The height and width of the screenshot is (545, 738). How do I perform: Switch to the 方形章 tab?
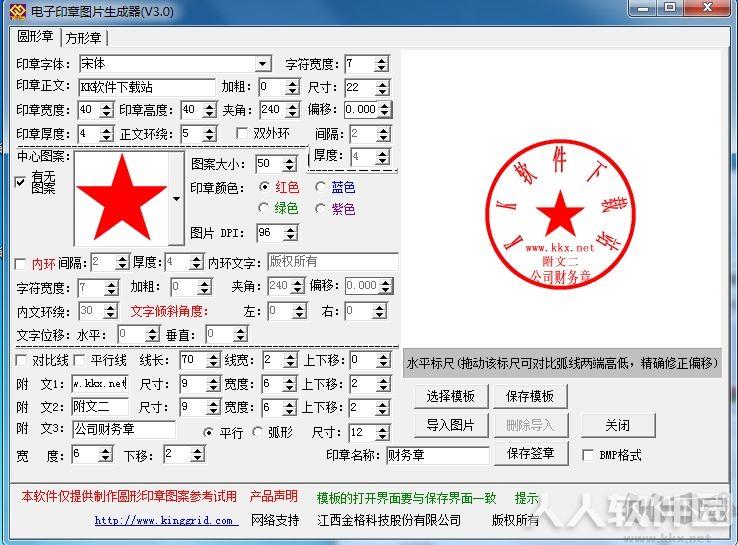point(84,38)
